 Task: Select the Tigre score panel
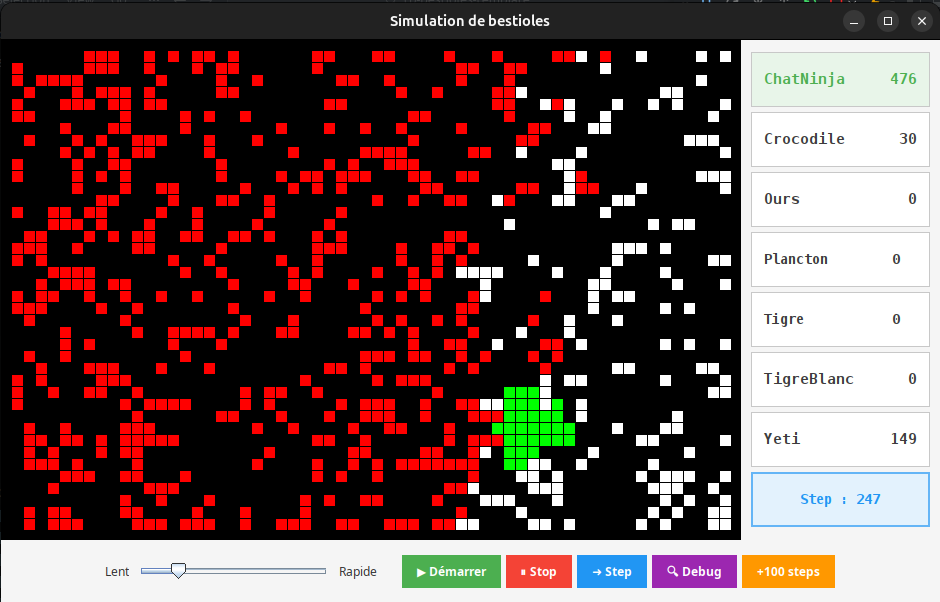click(840, 319)
